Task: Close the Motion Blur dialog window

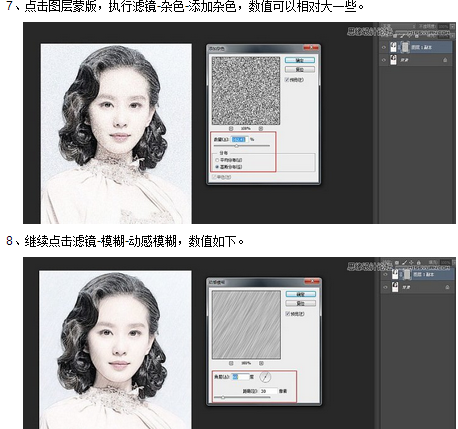Action: pos(312,282)
